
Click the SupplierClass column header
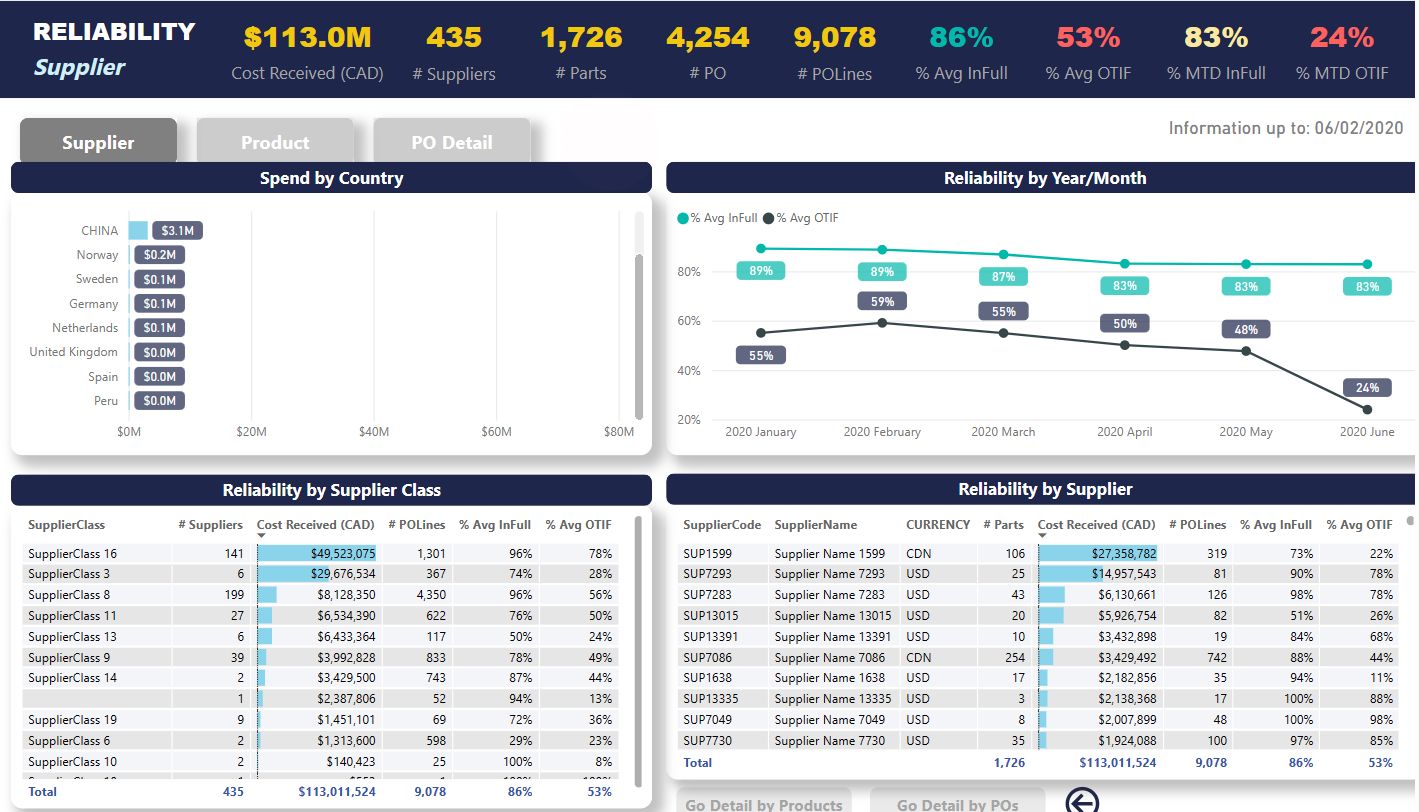(66, 524)
